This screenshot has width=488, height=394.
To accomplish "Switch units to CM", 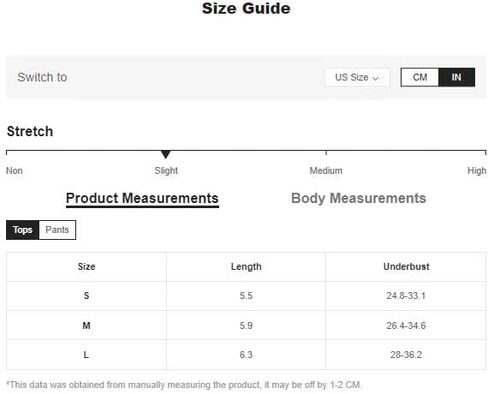I will coord(420,77).
